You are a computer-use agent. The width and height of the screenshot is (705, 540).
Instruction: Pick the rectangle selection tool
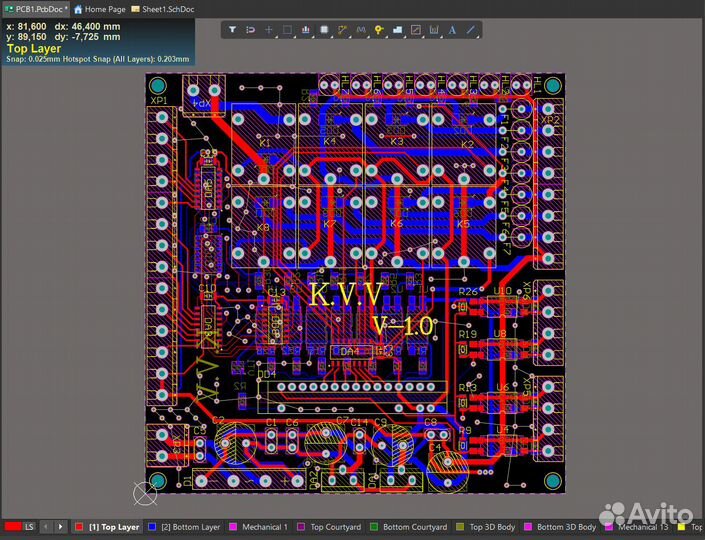pos(287,30)
